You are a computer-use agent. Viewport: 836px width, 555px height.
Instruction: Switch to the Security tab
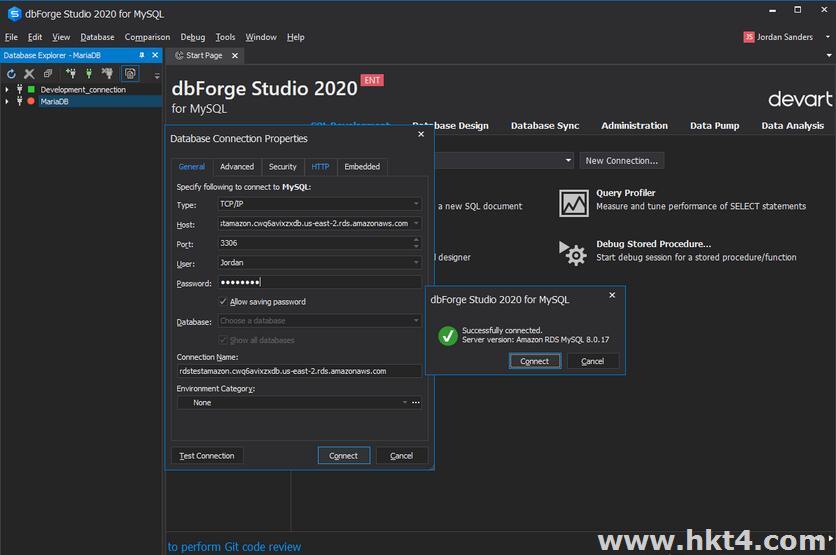[x=283, y=166]
